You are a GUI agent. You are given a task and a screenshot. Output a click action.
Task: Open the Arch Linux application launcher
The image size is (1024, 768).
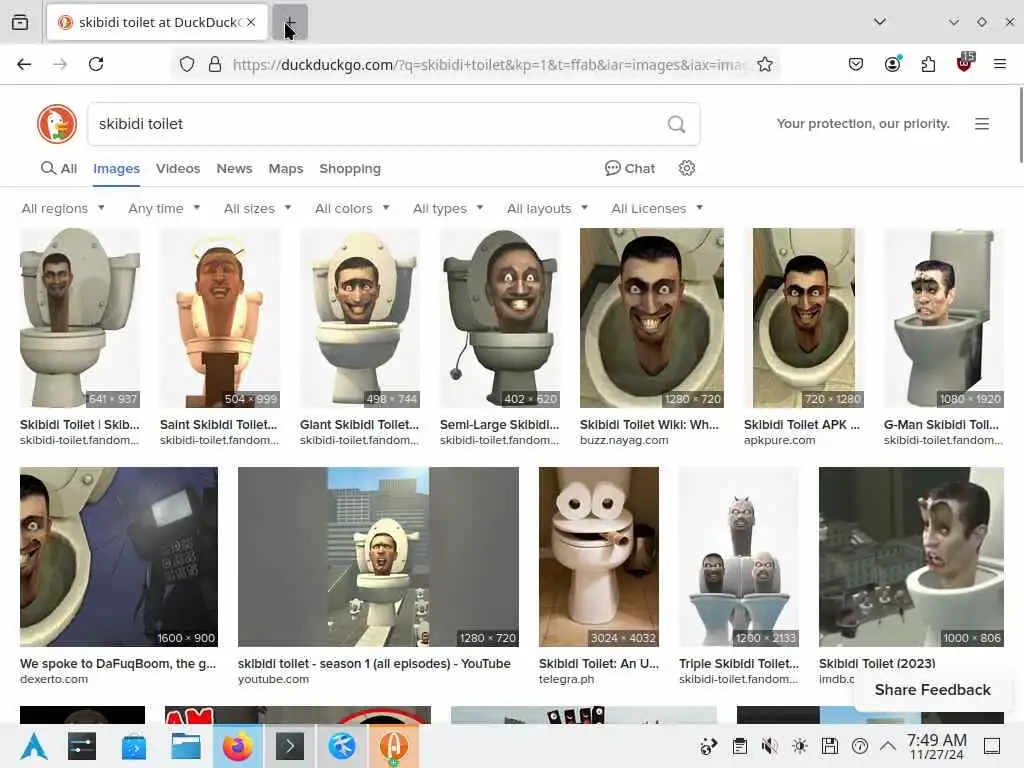coord(33,746)
